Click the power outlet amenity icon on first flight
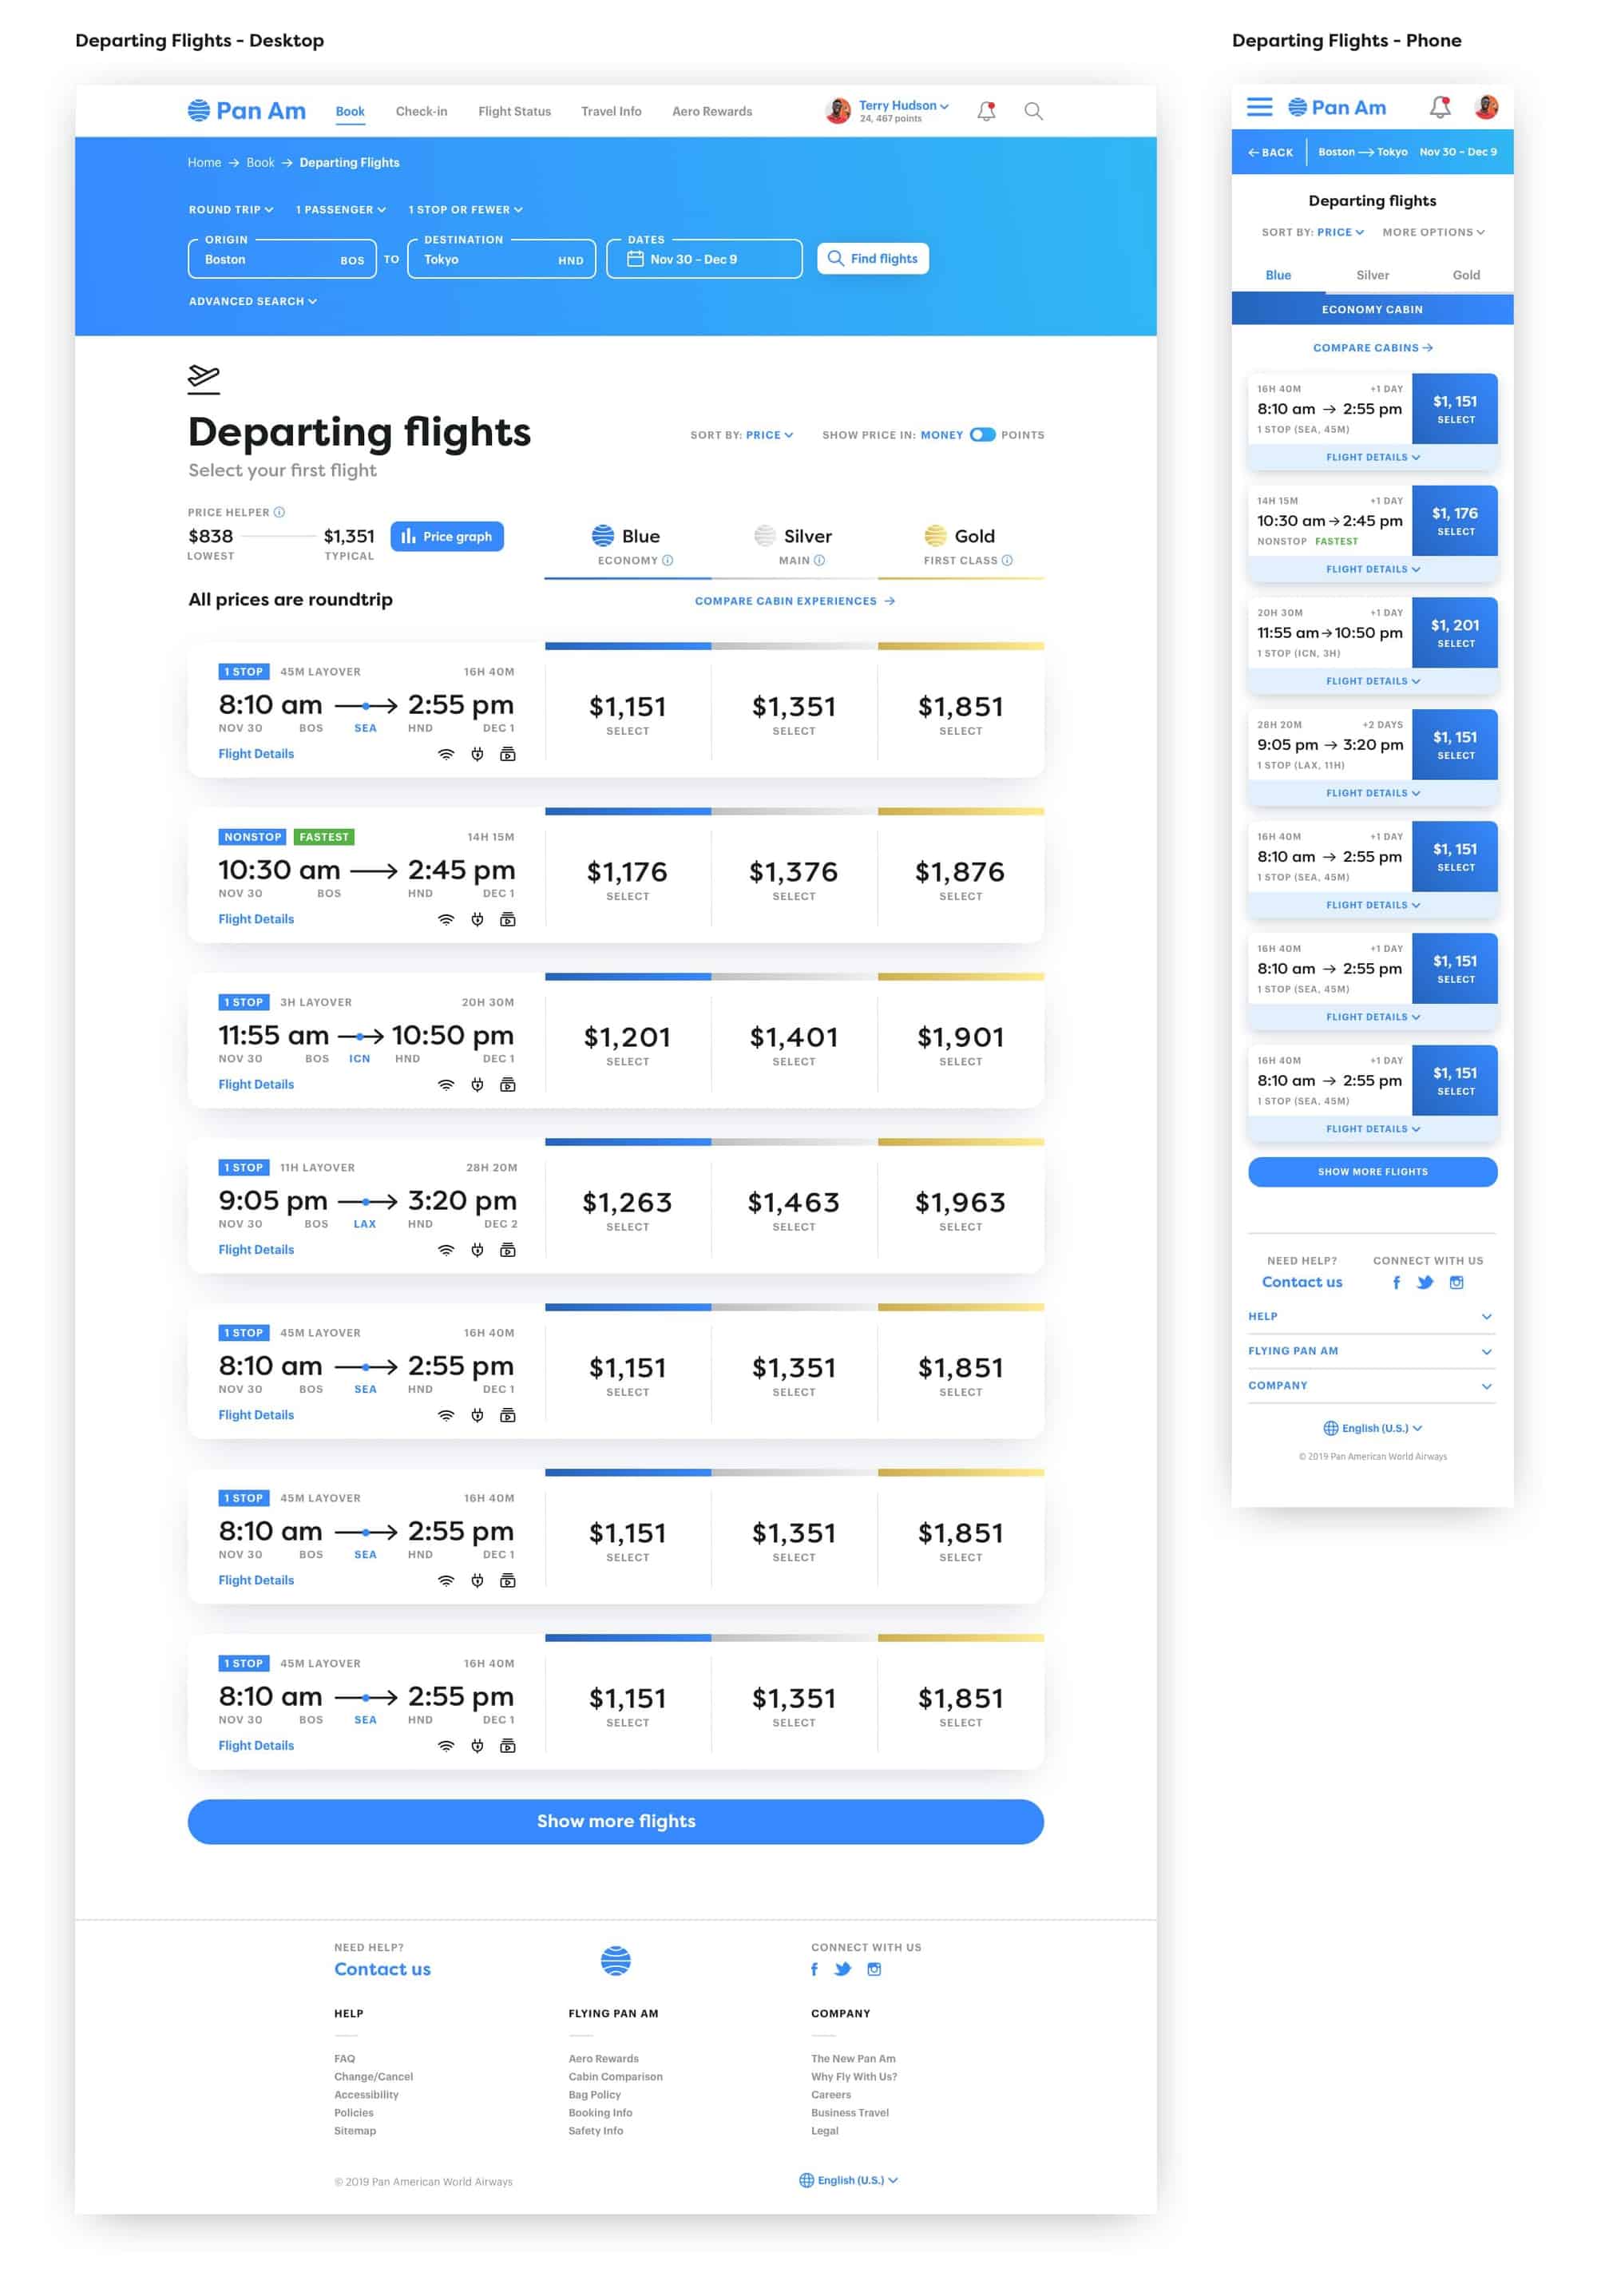Viewport: 1597px width, 2296px height. point(477,755)
